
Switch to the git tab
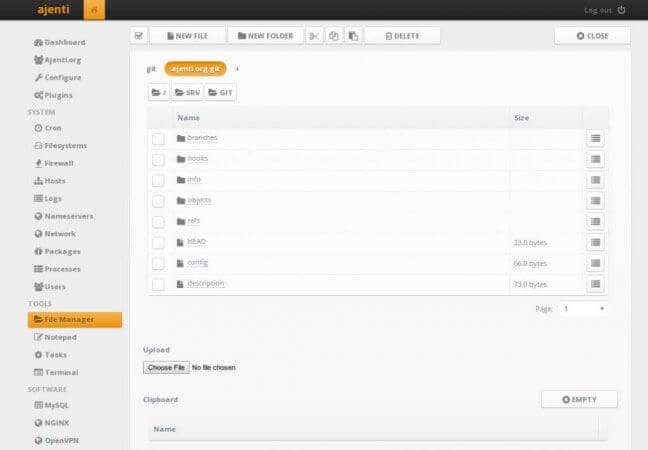point(151,69)
